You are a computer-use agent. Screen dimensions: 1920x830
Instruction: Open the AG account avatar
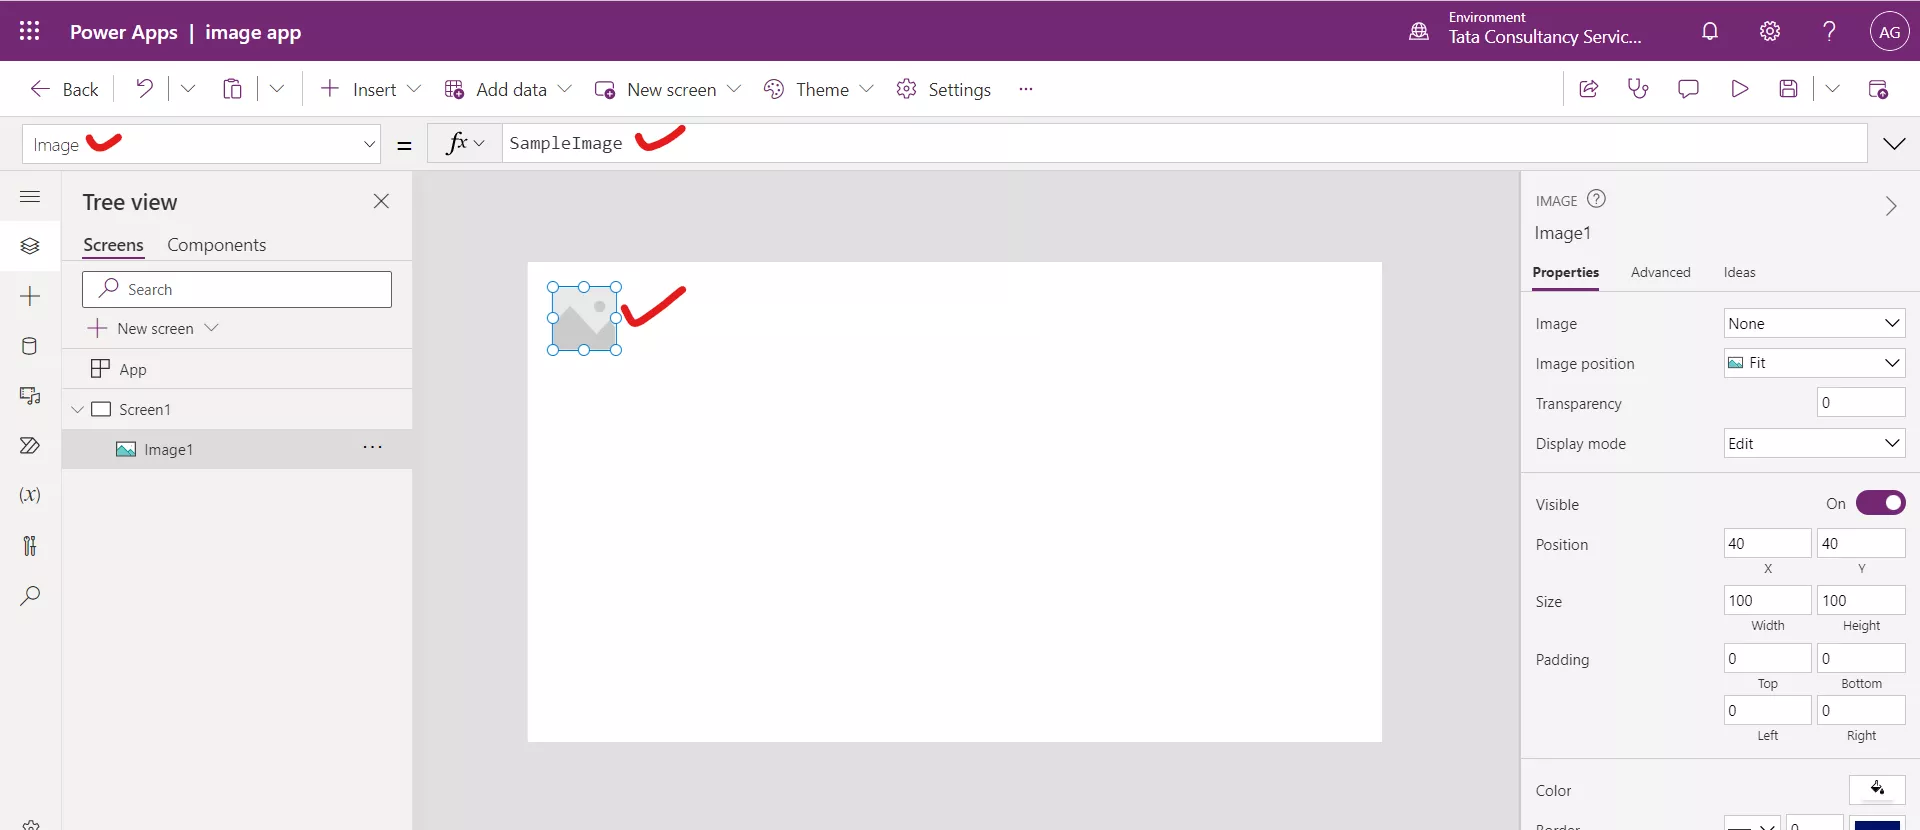coord(1889,31)
